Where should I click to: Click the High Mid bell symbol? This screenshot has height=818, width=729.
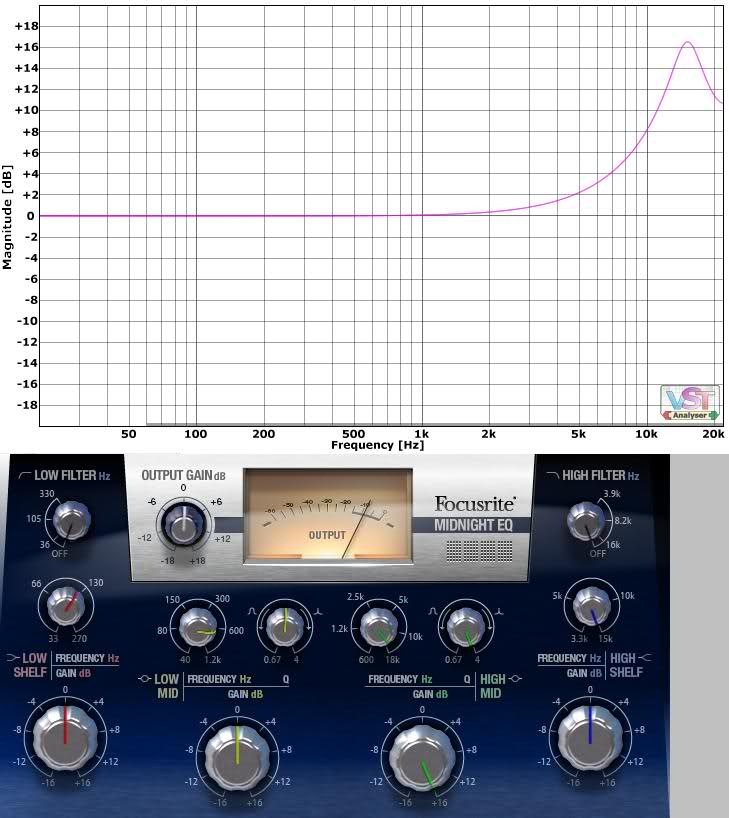(x=515, y=679)
